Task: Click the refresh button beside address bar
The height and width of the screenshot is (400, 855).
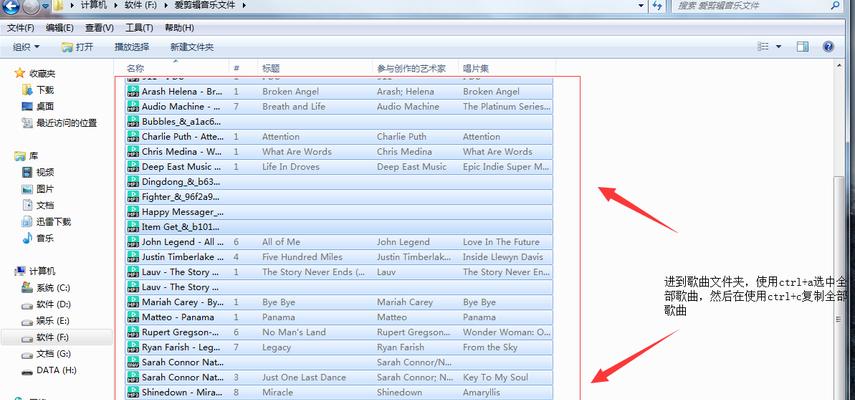Action: pos(657,5)
